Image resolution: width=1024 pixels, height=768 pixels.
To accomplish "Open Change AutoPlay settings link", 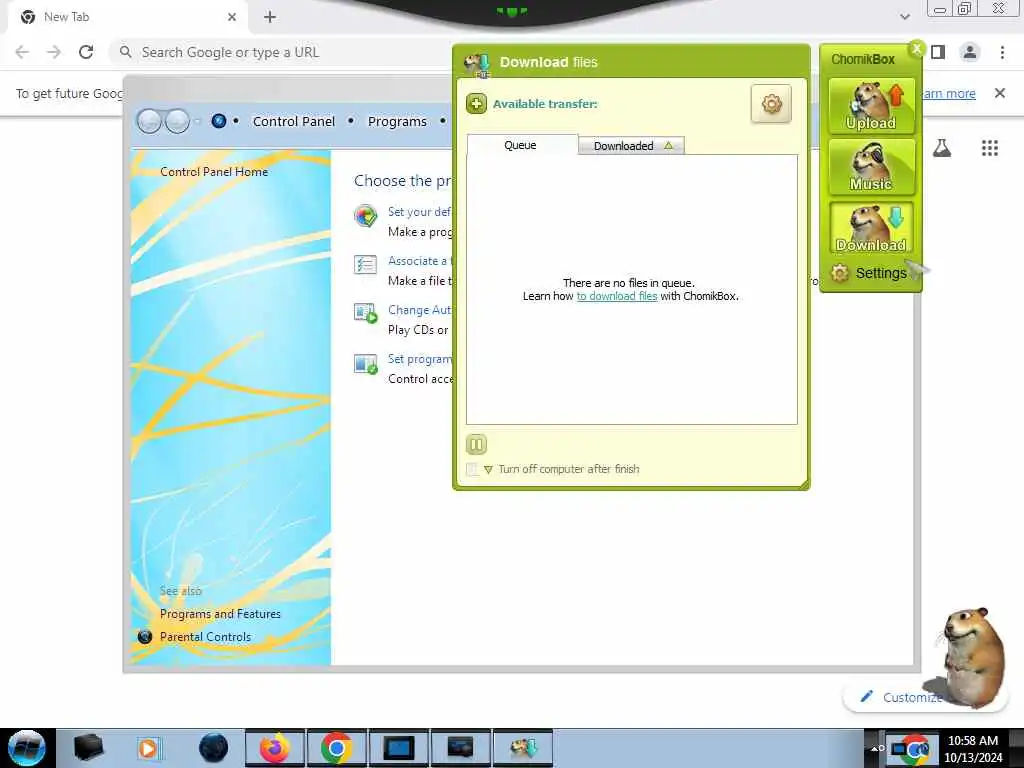I will pos(419,310).
